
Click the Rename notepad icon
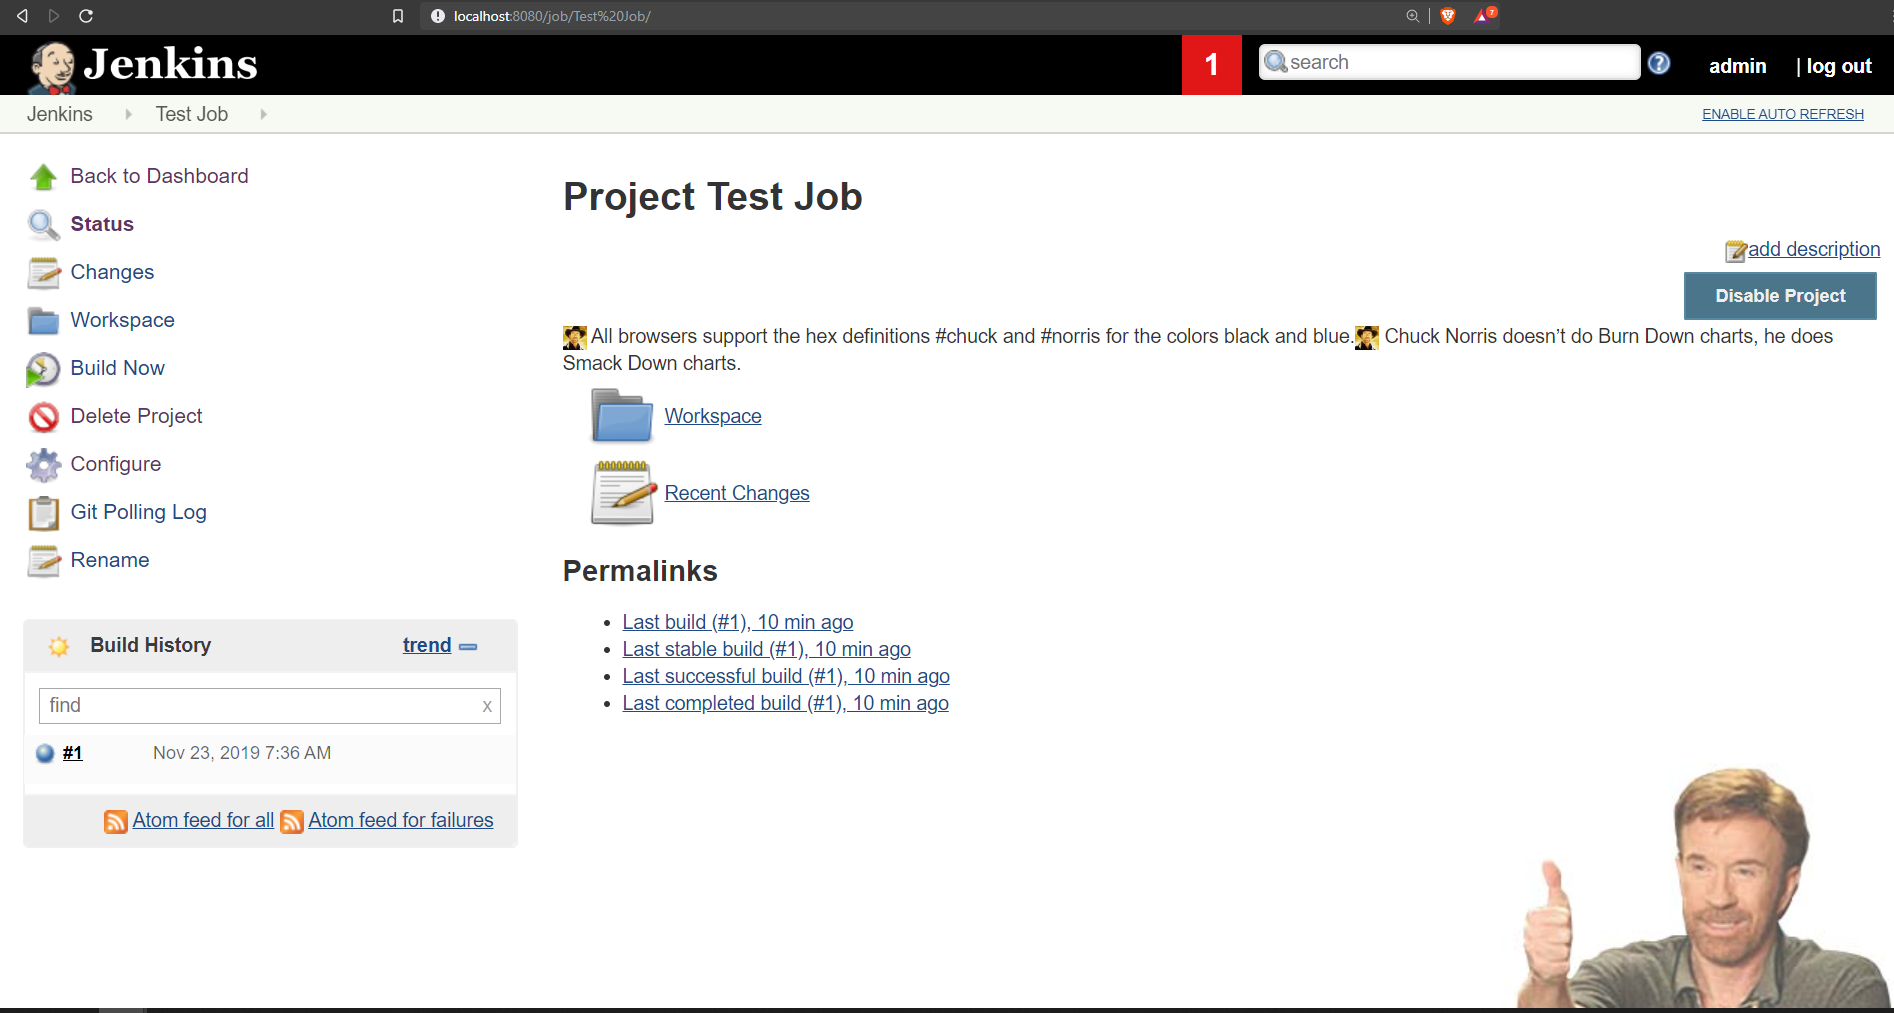point(43,561)
